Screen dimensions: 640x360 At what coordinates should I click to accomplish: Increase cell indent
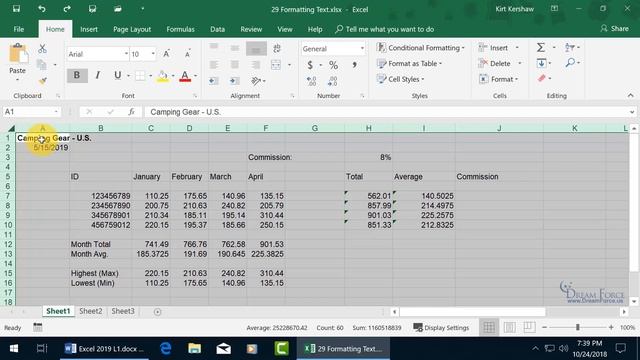click(235, 81)
